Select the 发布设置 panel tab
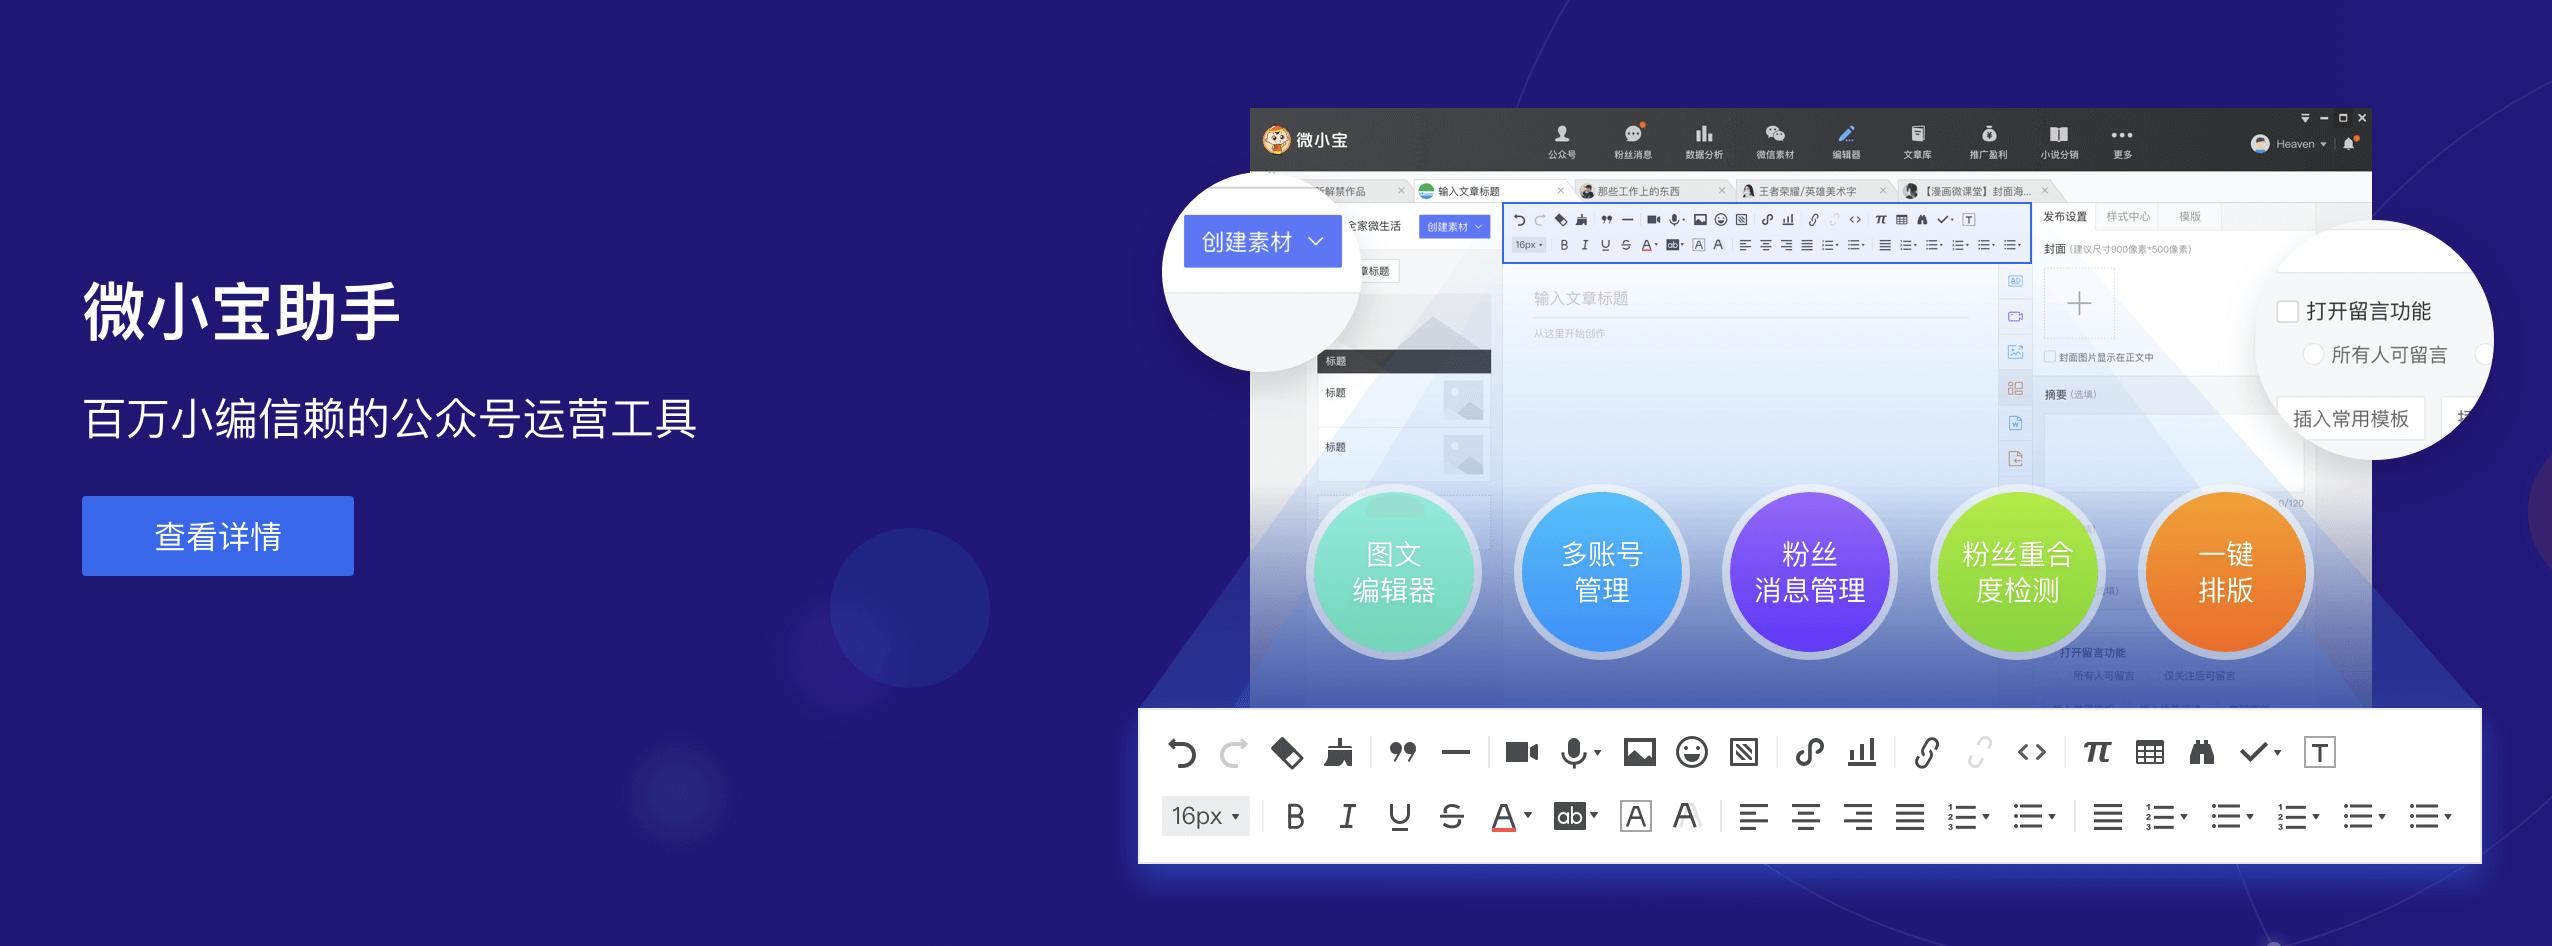Viewport: 2552px width, 946px height. coord(2065,217)
